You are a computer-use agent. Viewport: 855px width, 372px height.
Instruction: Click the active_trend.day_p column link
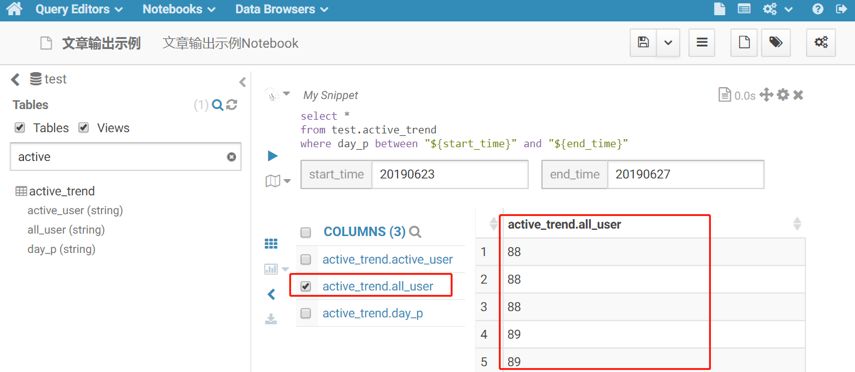tap(372, 313)
